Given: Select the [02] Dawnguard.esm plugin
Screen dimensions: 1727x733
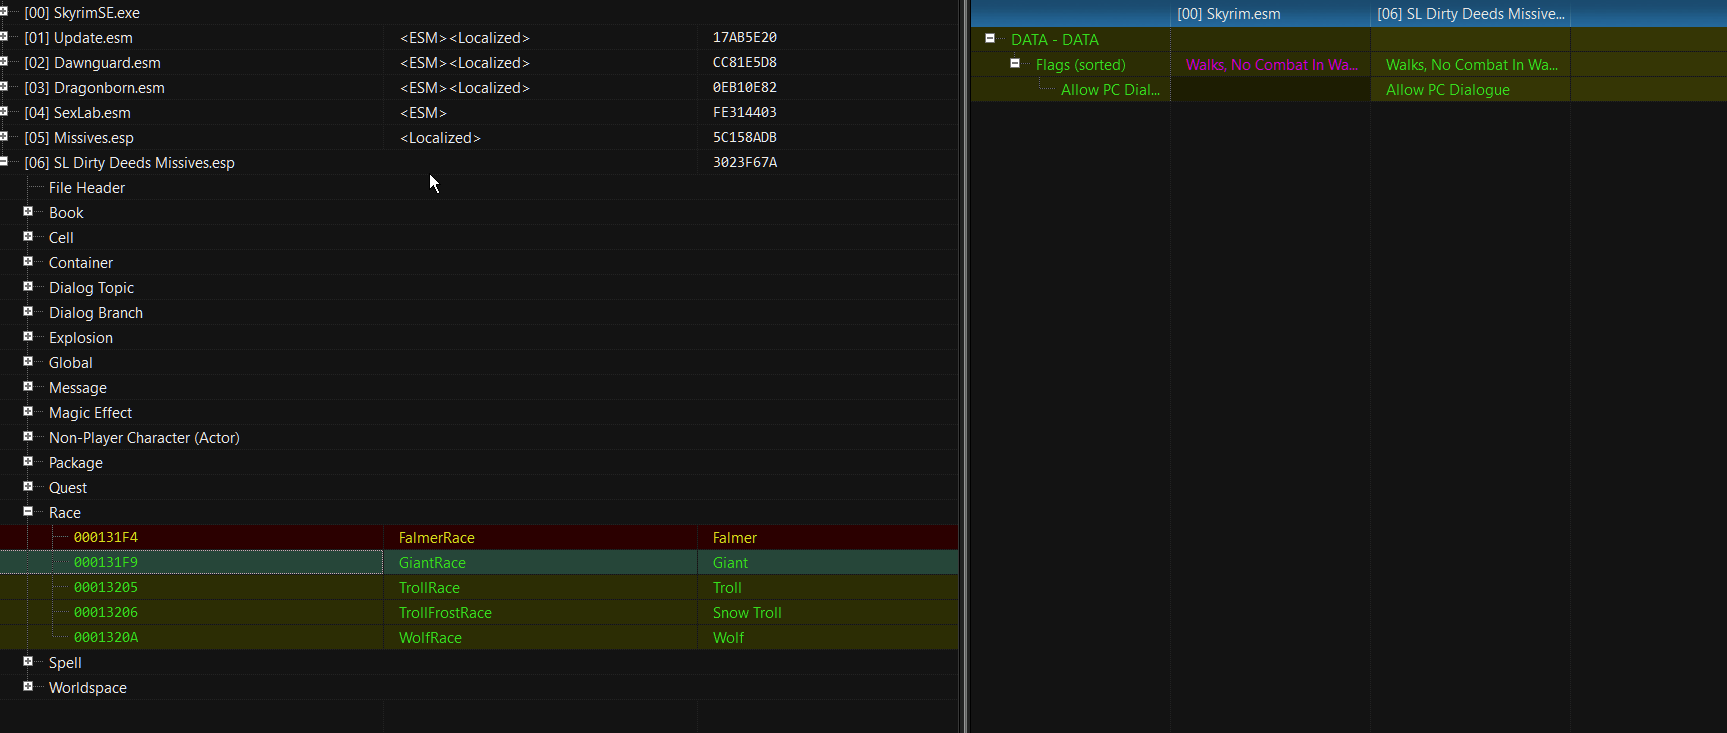Looking at the screenshot, I should click(92, 63).
